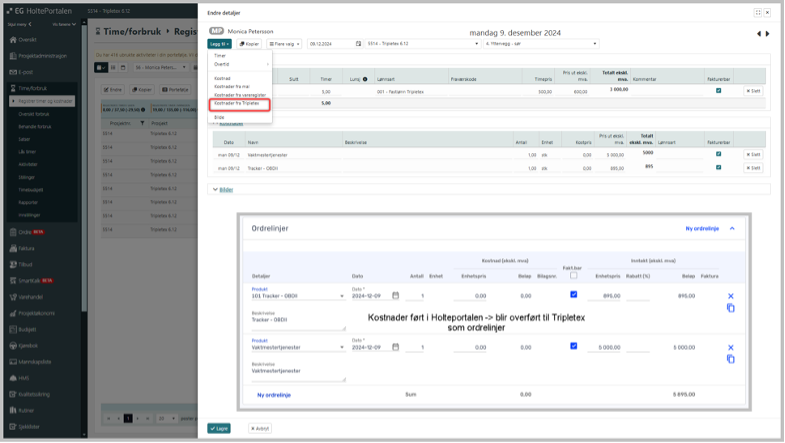Open Varehandel cart icon in sidebar
The width and height of the screenshot is (785, 443).
(13, 296)
